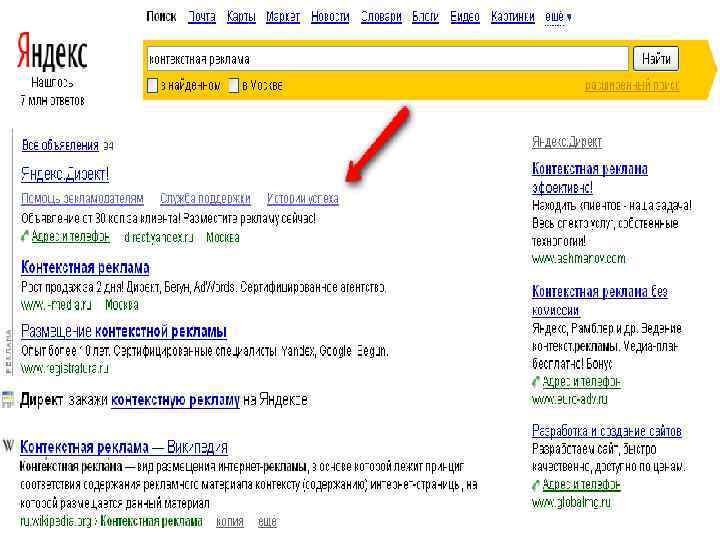This screenshot has width=720, height=540.
Task: Click phone icon next to directyandex.ru address link
Action: click(x=25, y=236)
